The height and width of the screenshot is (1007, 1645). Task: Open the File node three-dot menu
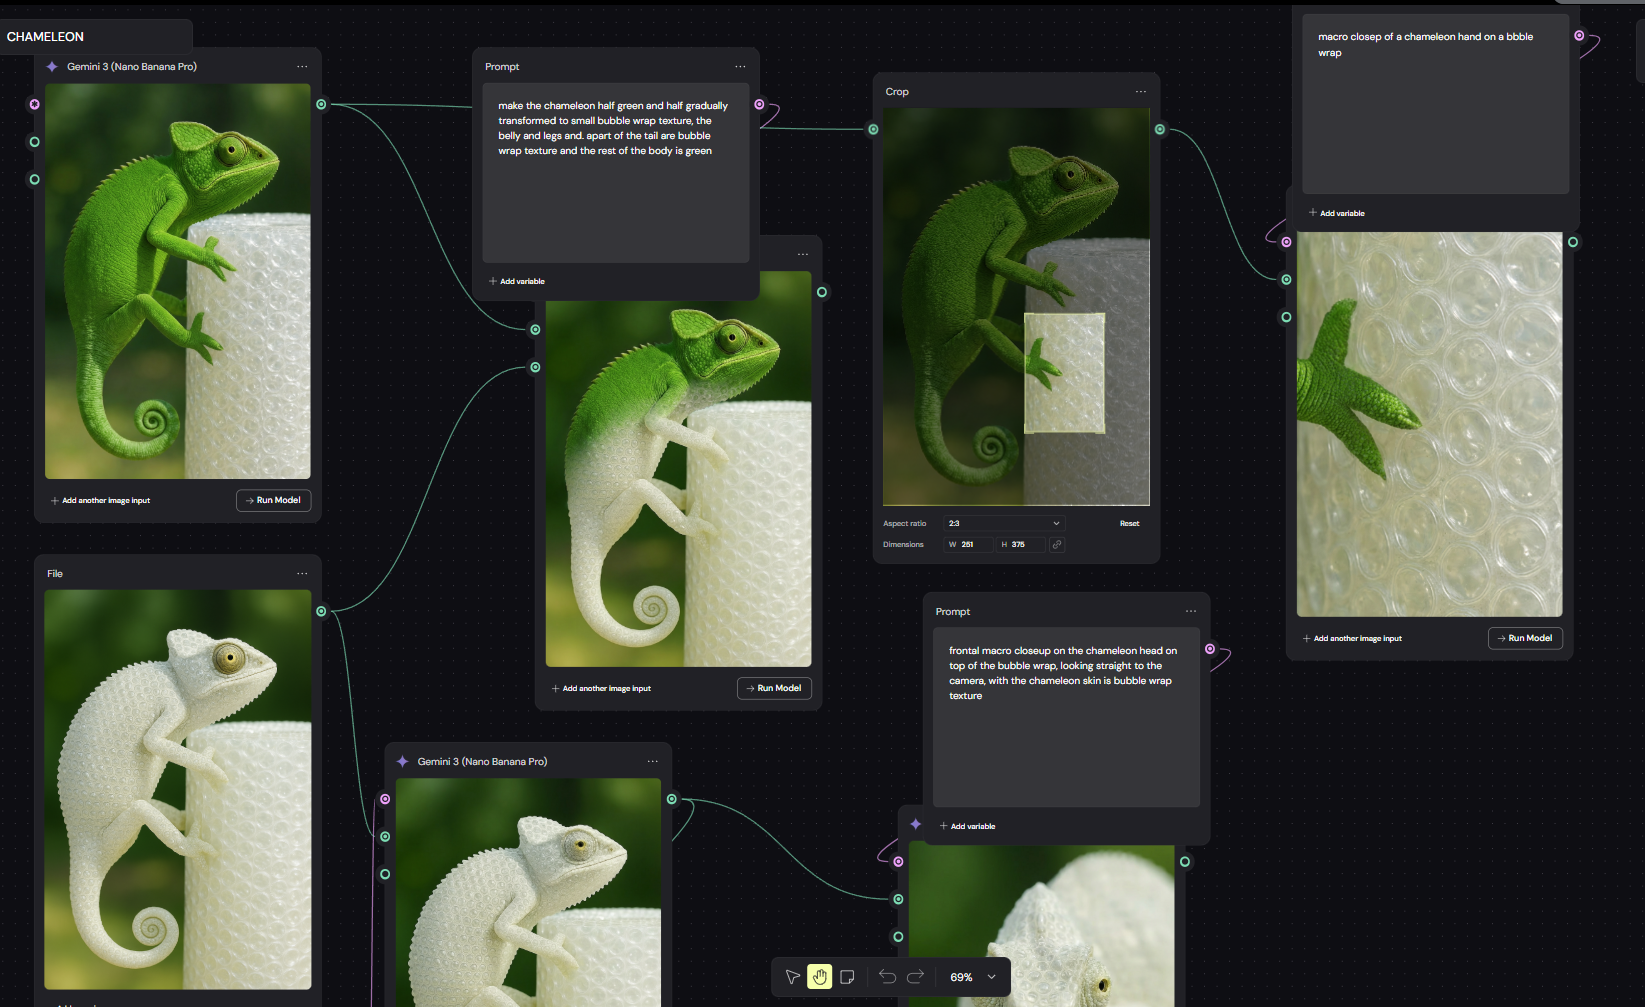[302, 574]
